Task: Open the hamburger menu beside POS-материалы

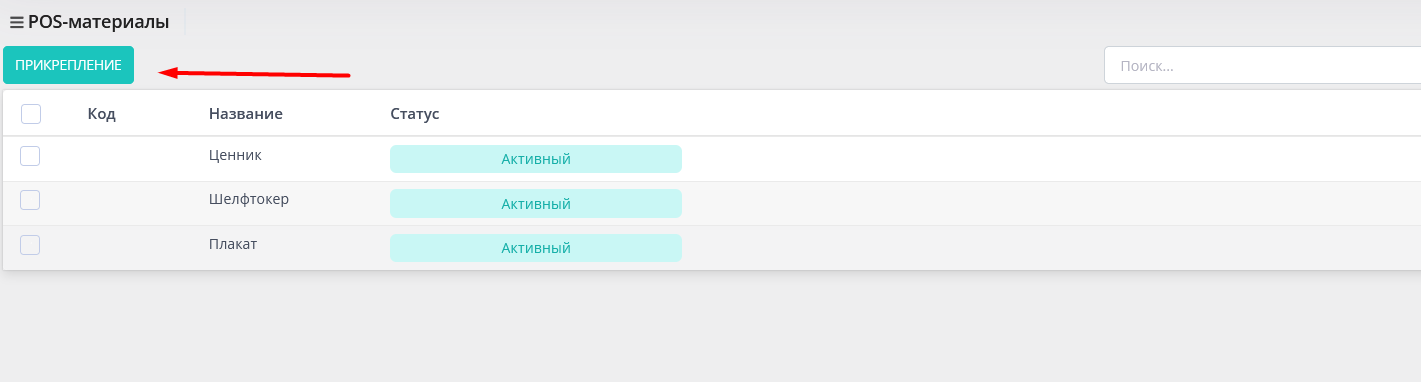Action: [x=16, y=22]
